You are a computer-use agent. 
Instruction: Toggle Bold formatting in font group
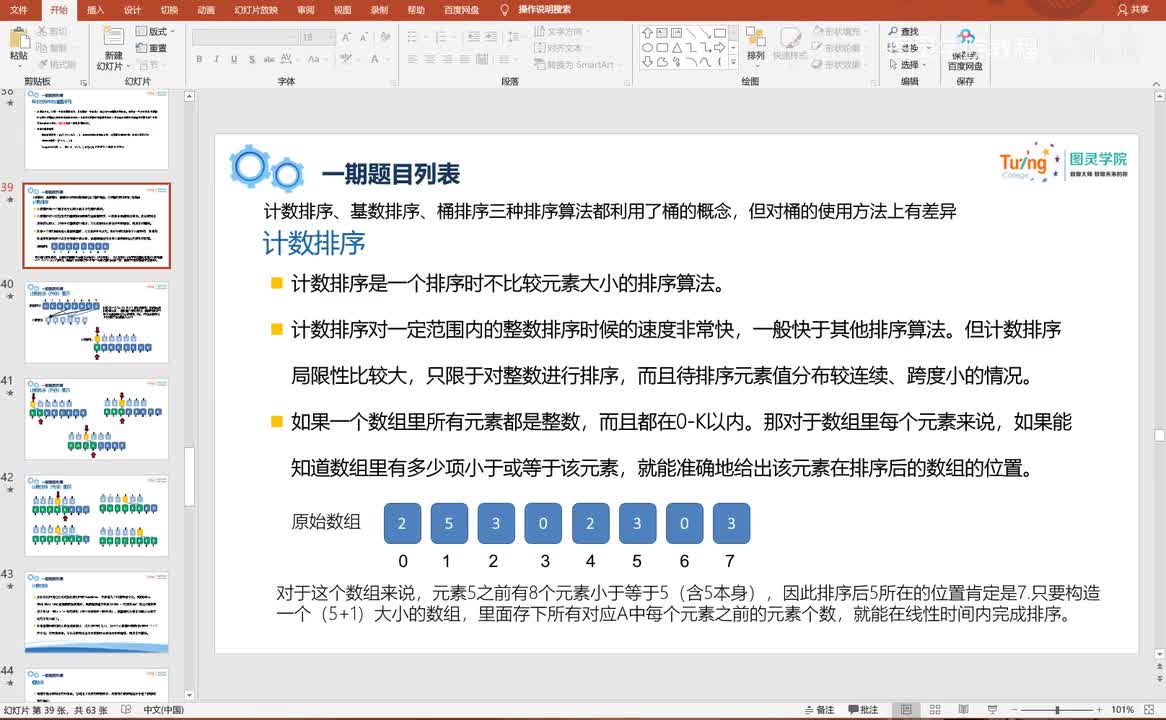(199, 59)
